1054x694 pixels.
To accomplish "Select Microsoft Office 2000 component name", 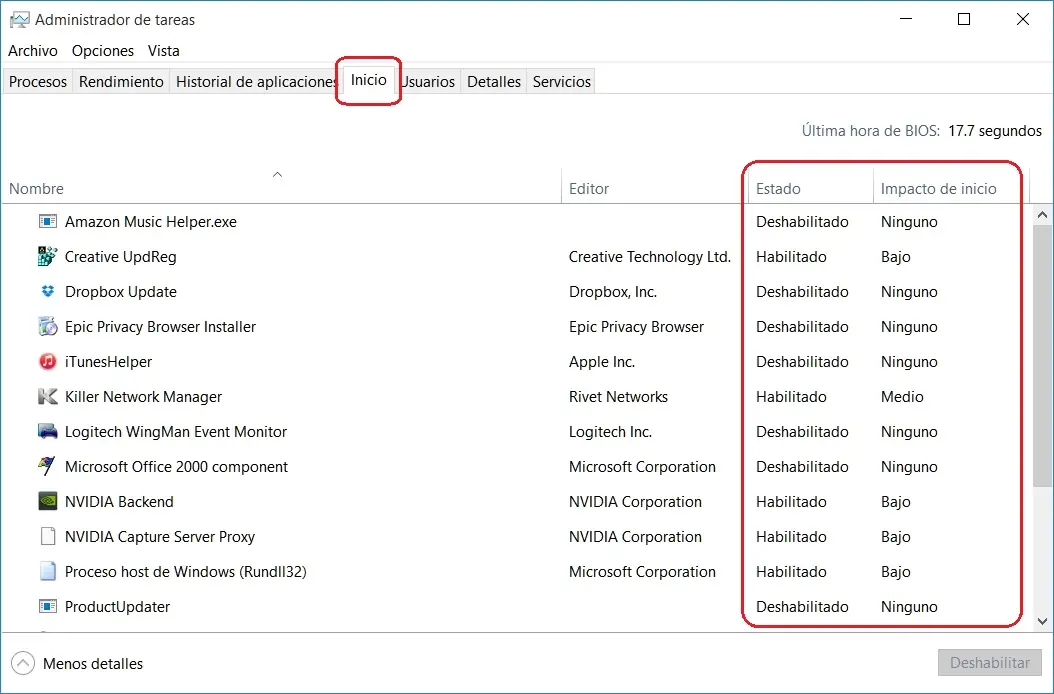I will (176, 467).
